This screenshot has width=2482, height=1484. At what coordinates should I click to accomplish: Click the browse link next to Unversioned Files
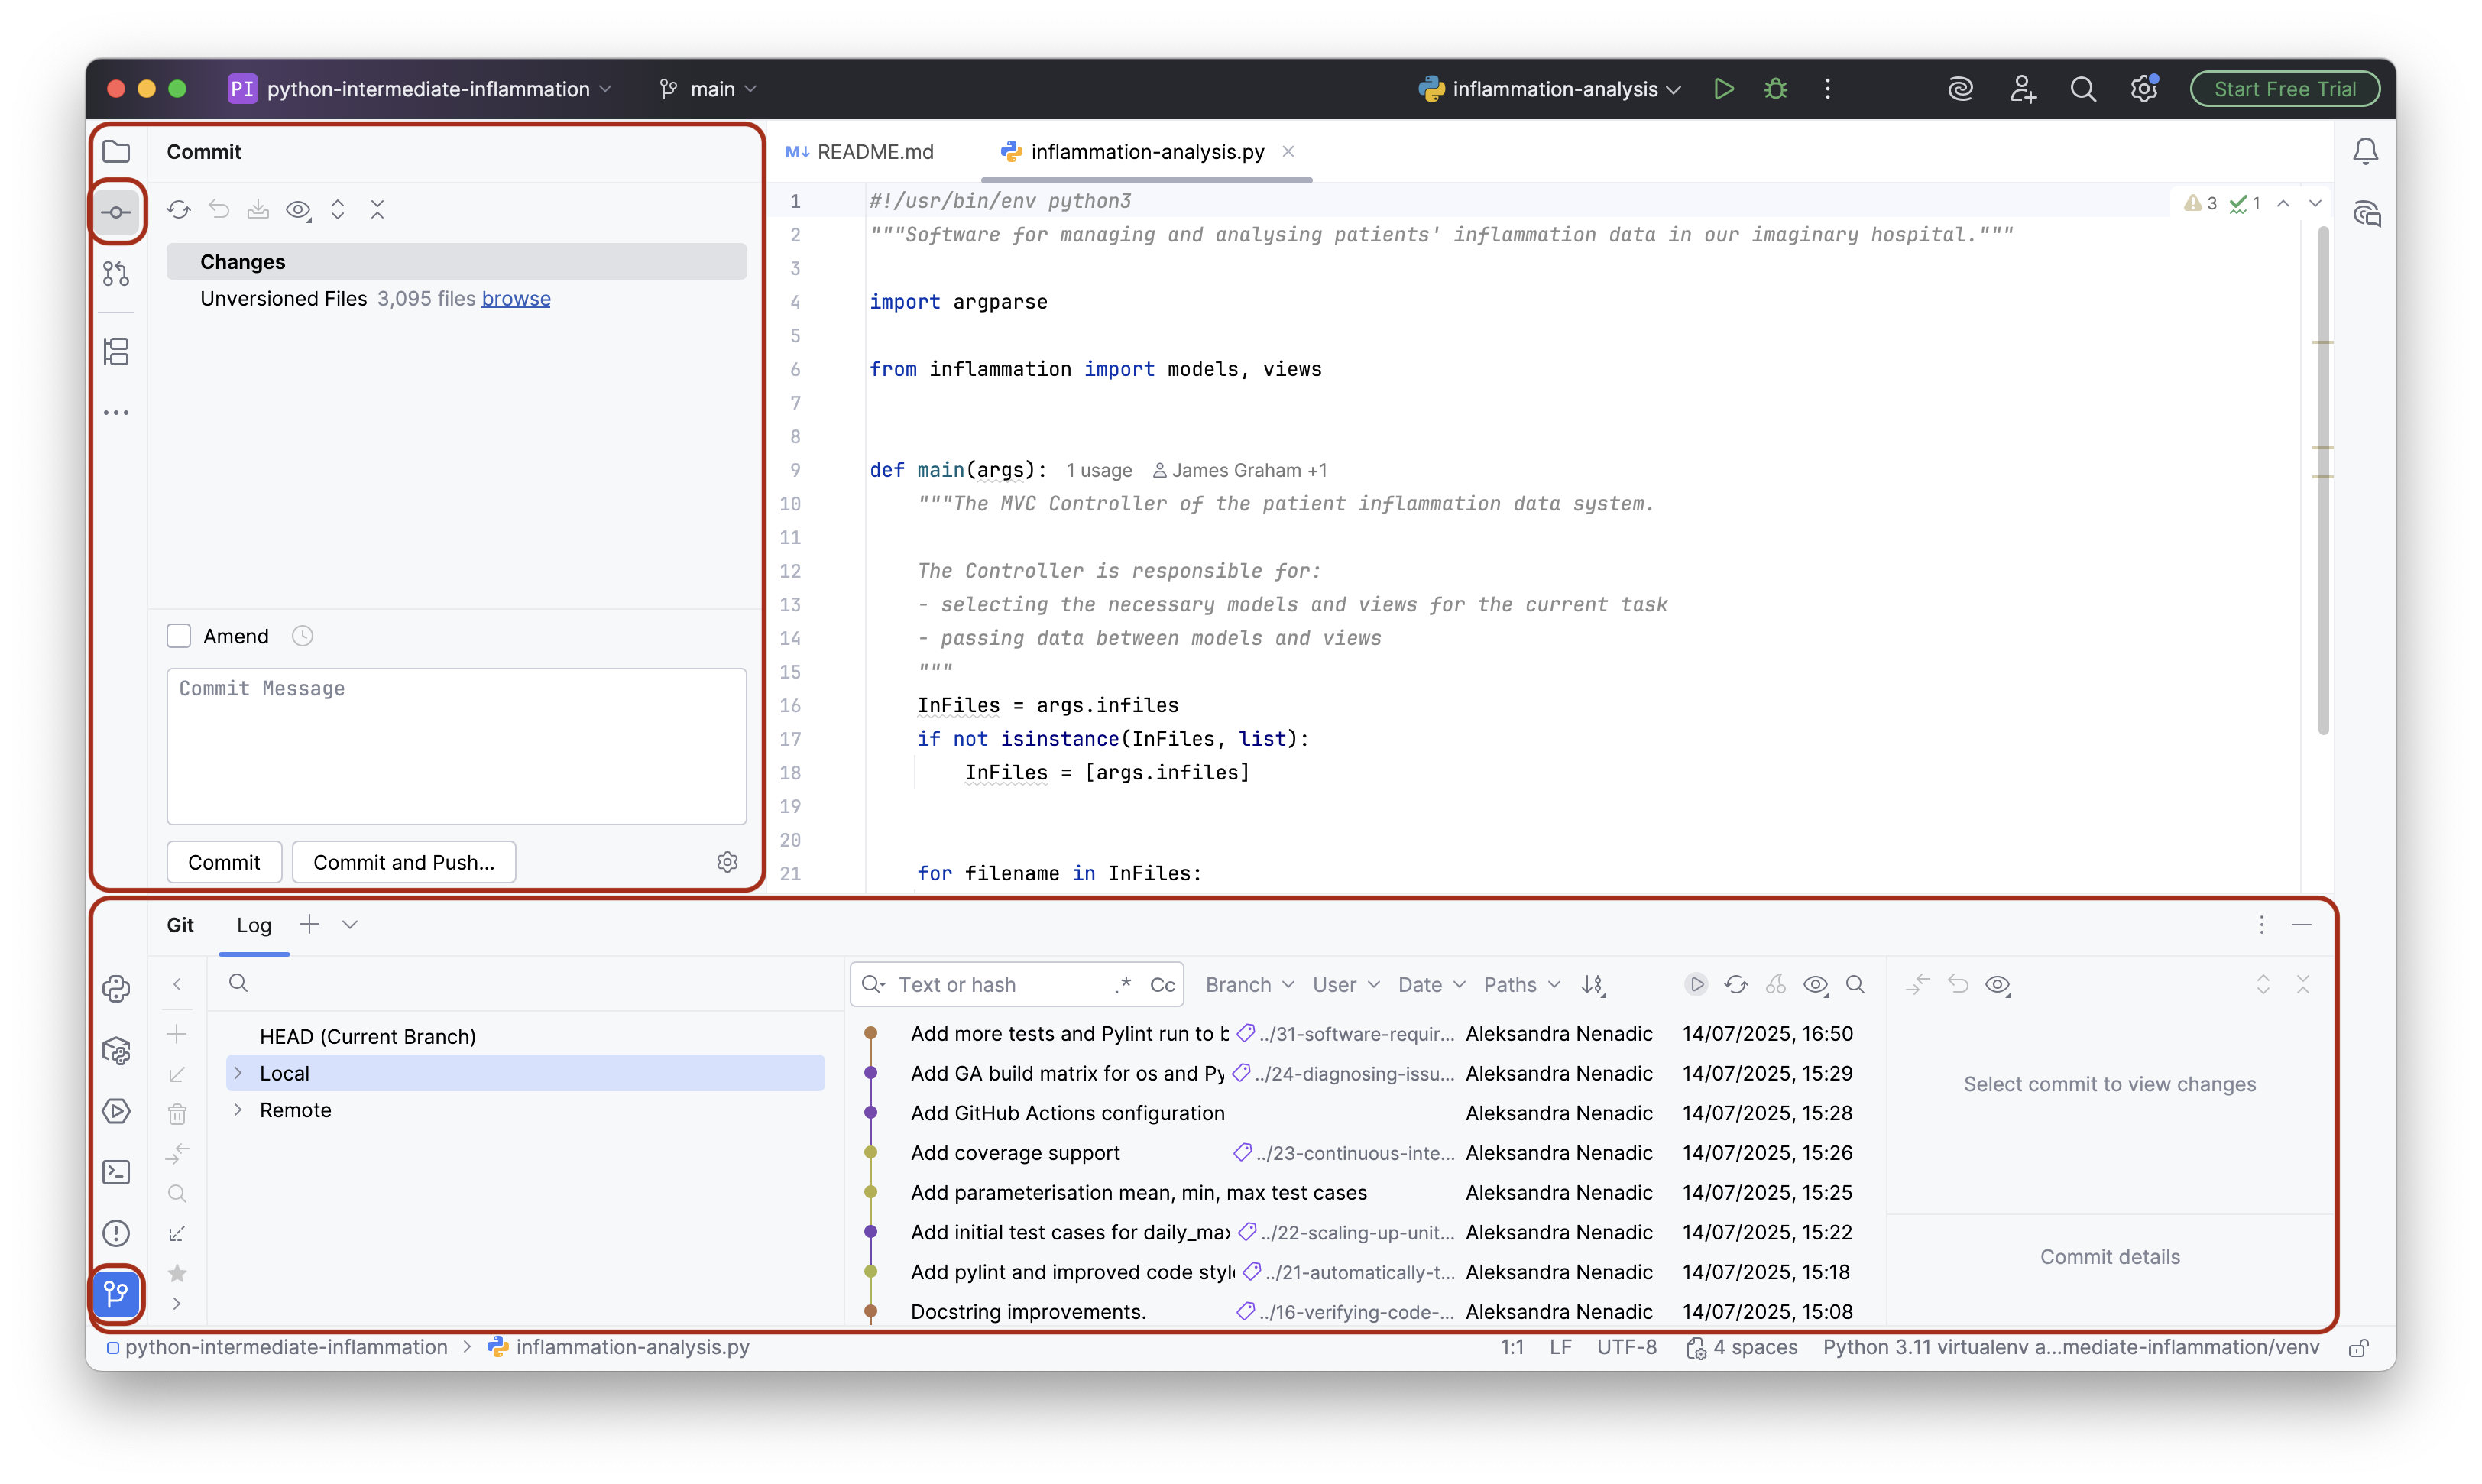point(515,298)
